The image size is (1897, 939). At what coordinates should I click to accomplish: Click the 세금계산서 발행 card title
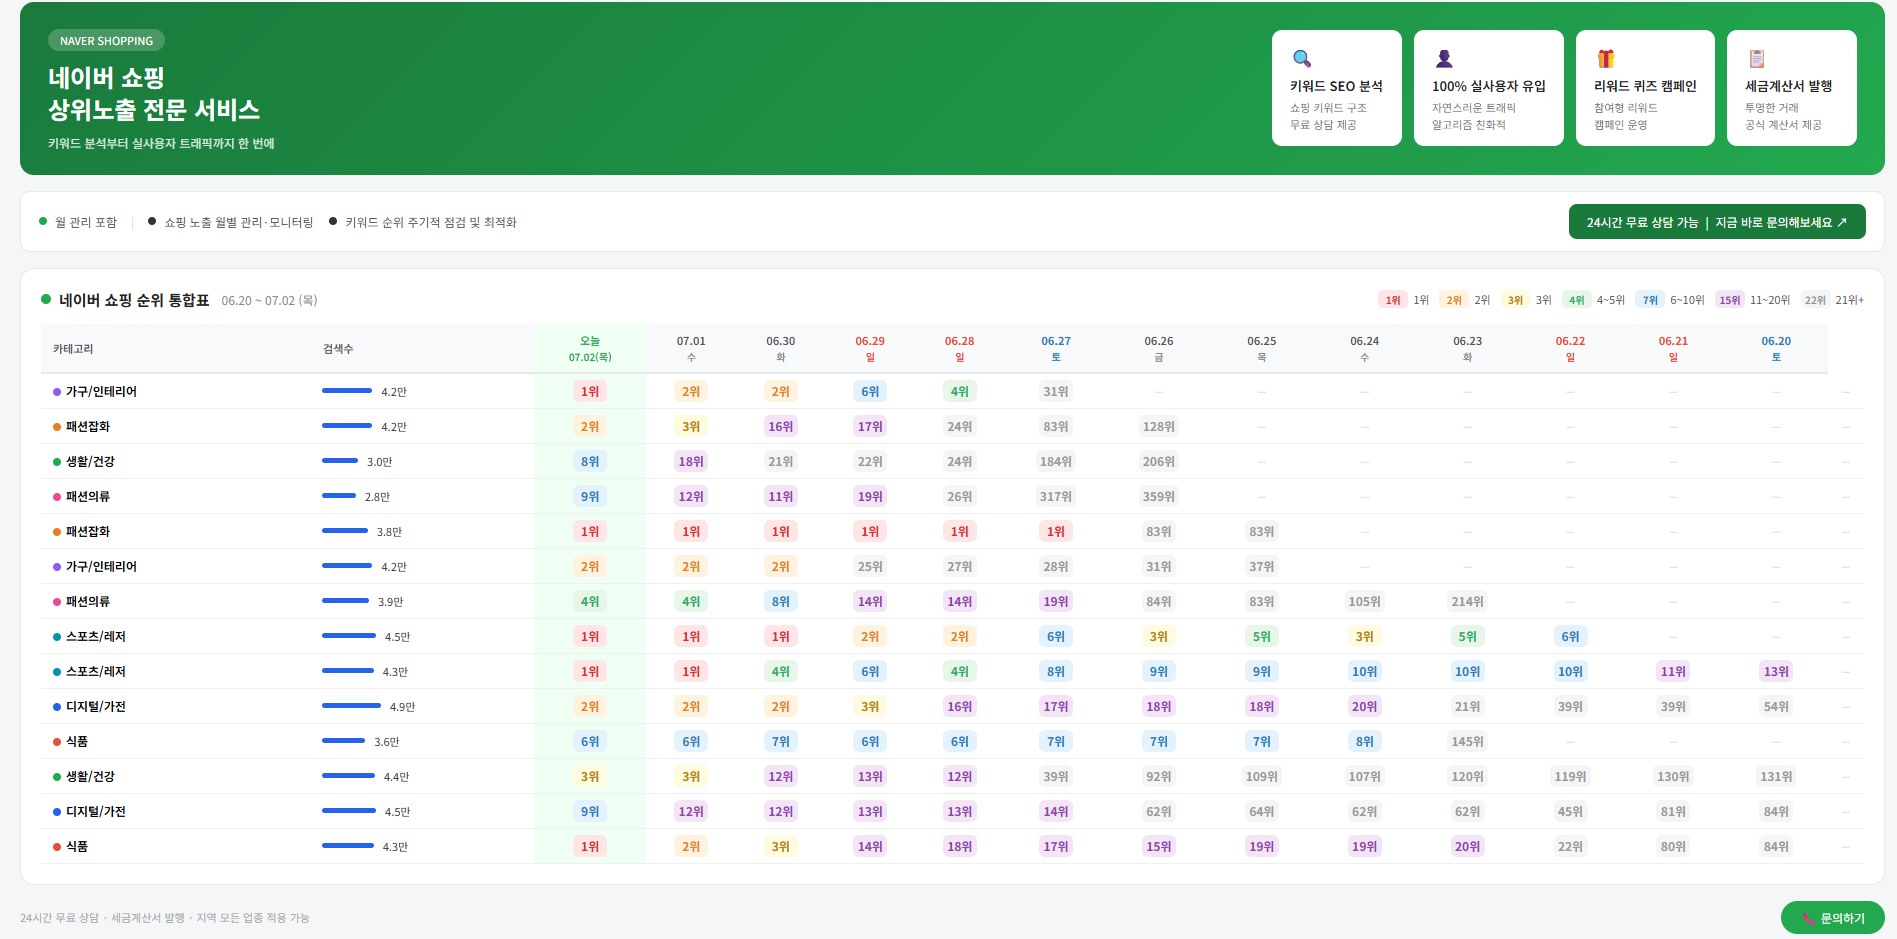[x=1789, y=86]
